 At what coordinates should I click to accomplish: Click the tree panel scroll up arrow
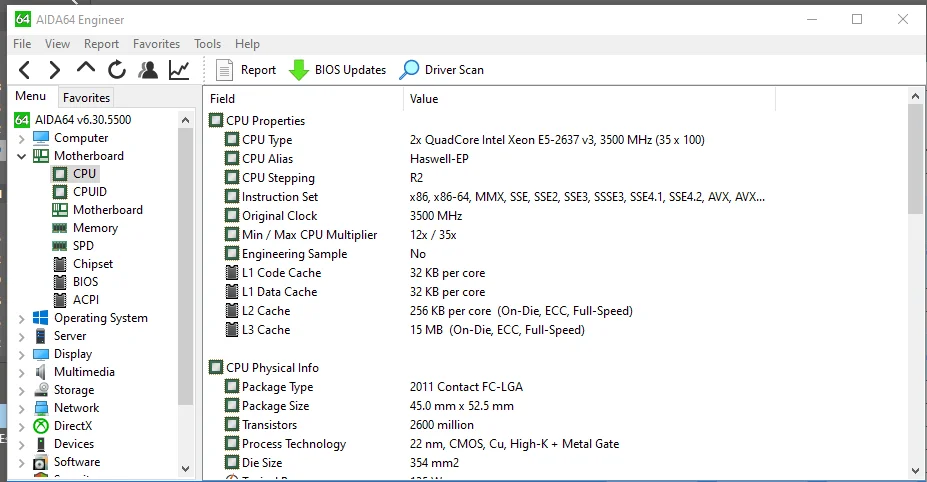click(x=186, y=120)
